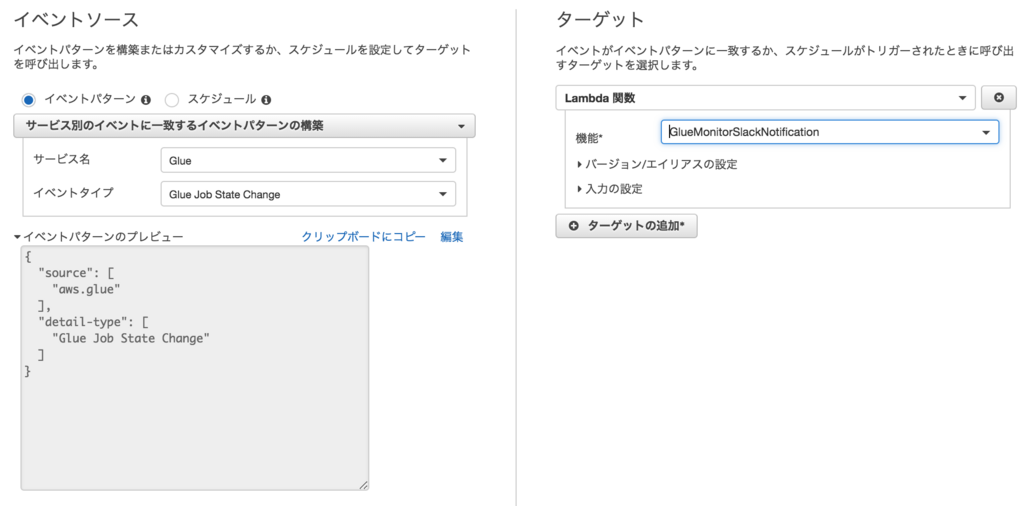Remove the target with the X button
This screenshot has width=1024, height=506.
click(999, 98)
